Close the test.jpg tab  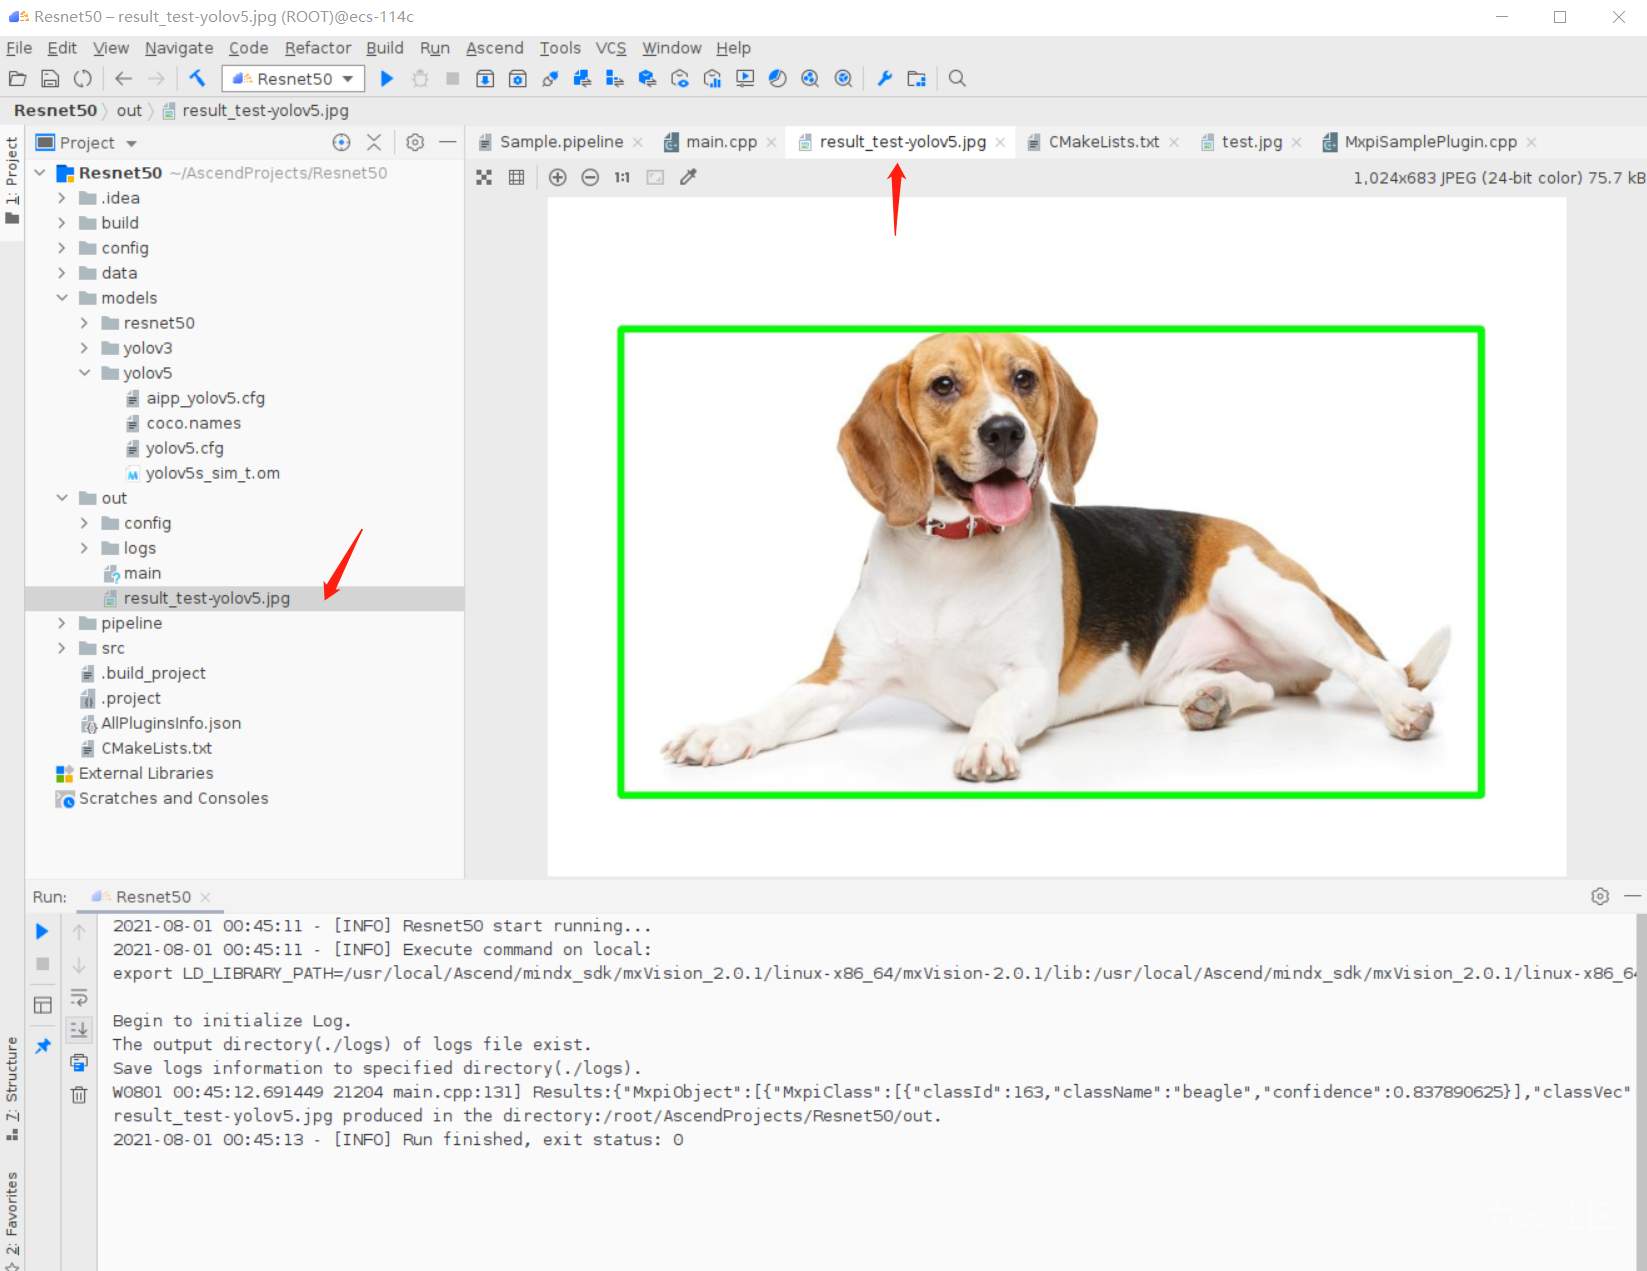tap(1297, 143)
